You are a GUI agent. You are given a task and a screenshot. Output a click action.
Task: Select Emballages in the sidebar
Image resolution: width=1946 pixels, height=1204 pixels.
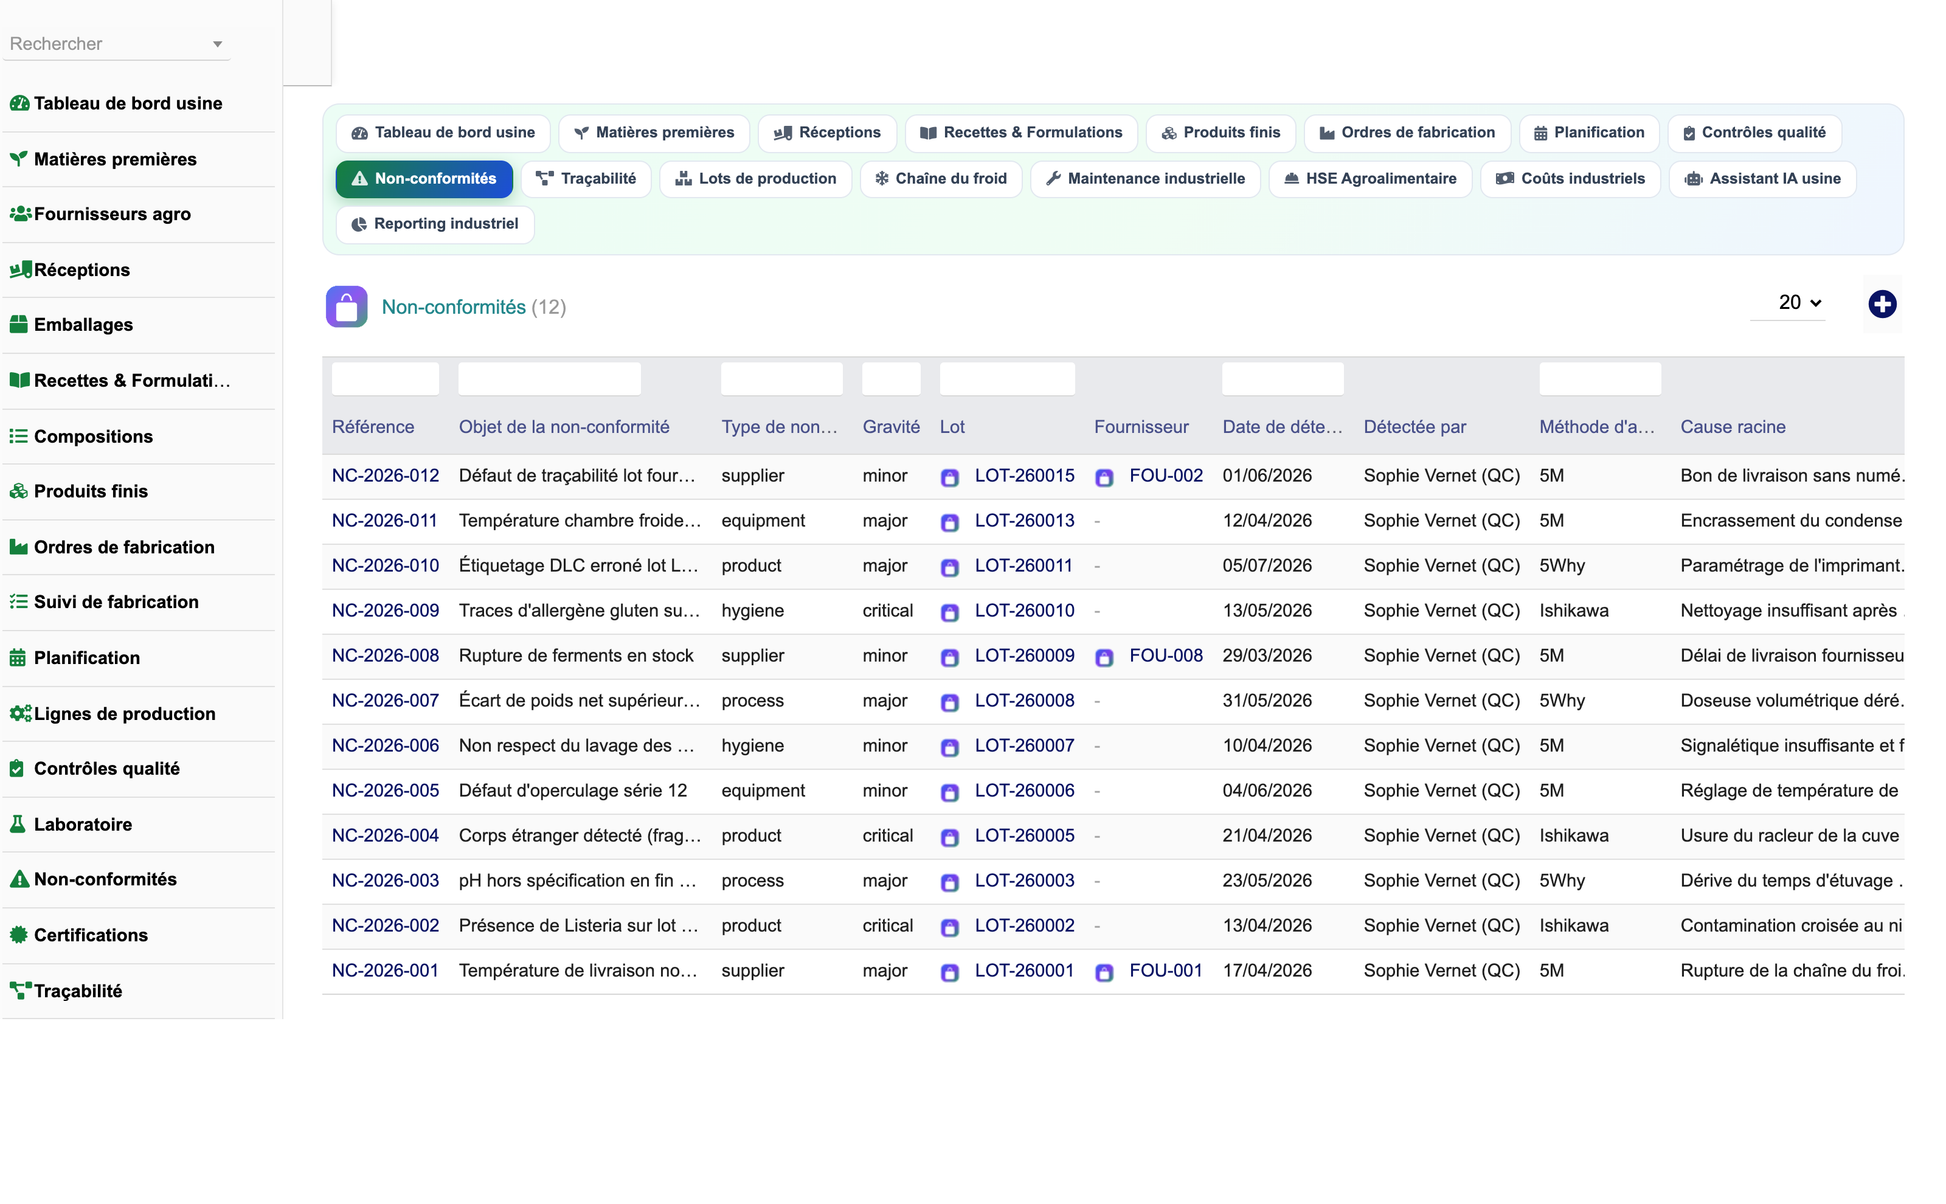(83, 325)
